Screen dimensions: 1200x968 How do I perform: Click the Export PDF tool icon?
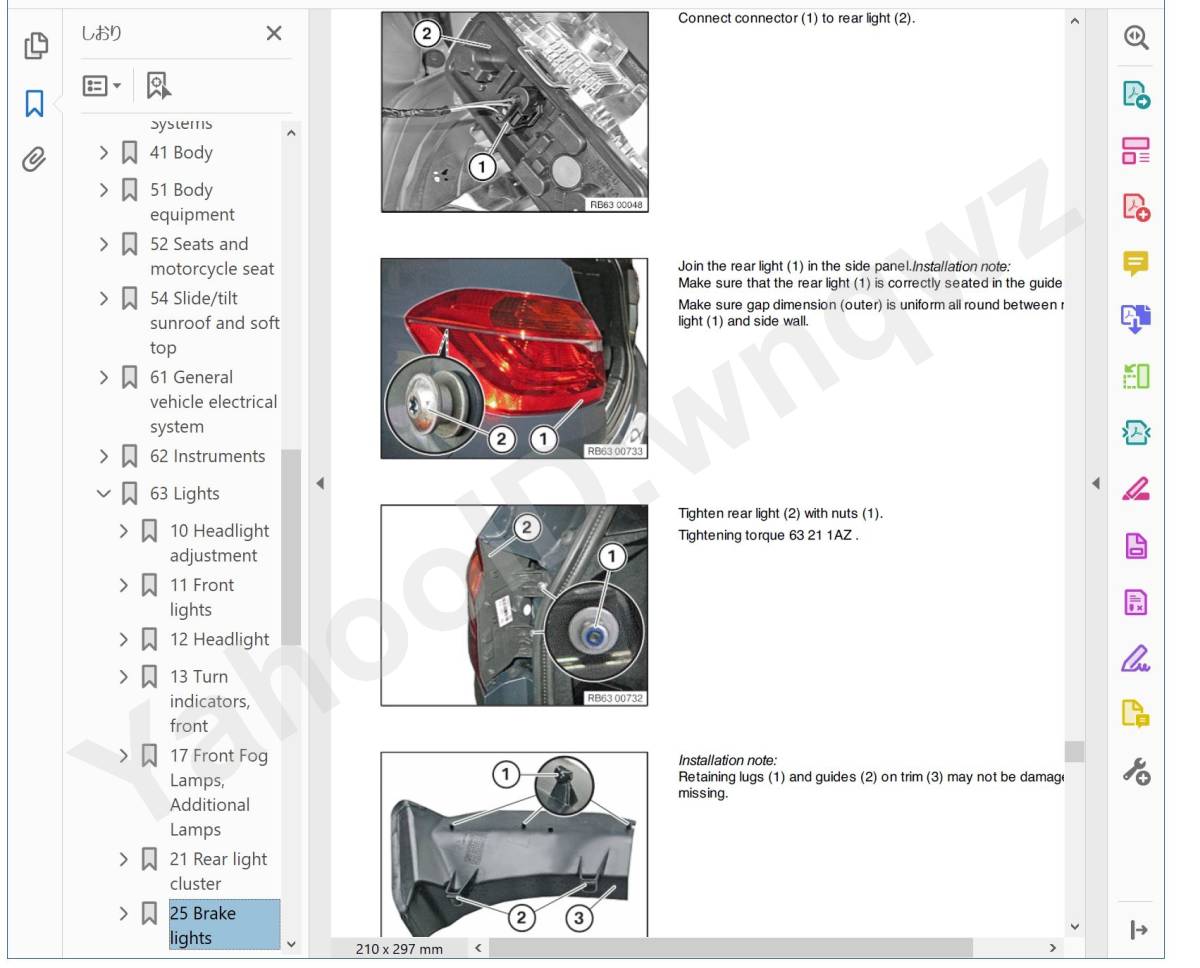[x=1136, y=94]
